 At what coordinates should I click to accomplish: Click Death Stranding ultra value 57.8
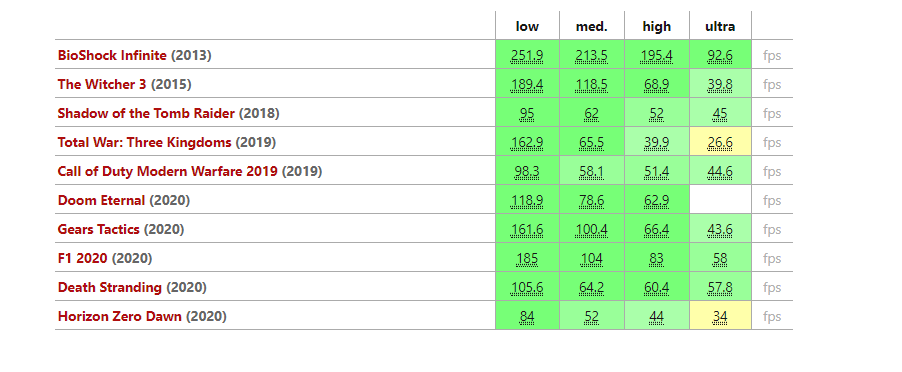[x=720, y=287]
